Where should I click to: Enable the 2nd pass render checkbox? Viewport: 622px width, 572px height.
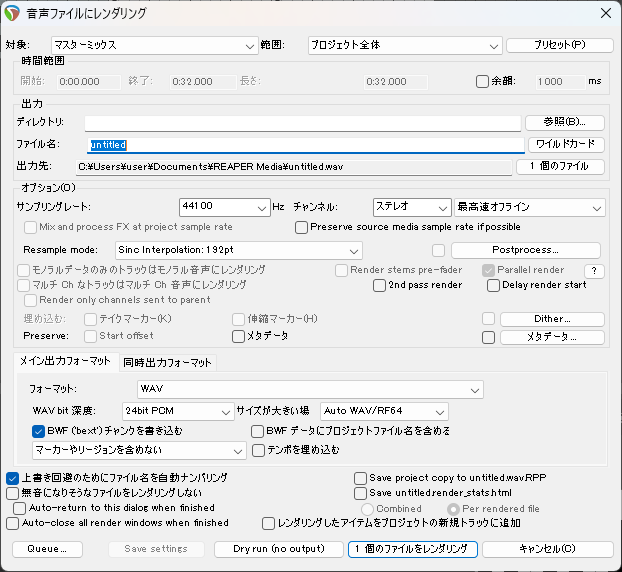380,285
